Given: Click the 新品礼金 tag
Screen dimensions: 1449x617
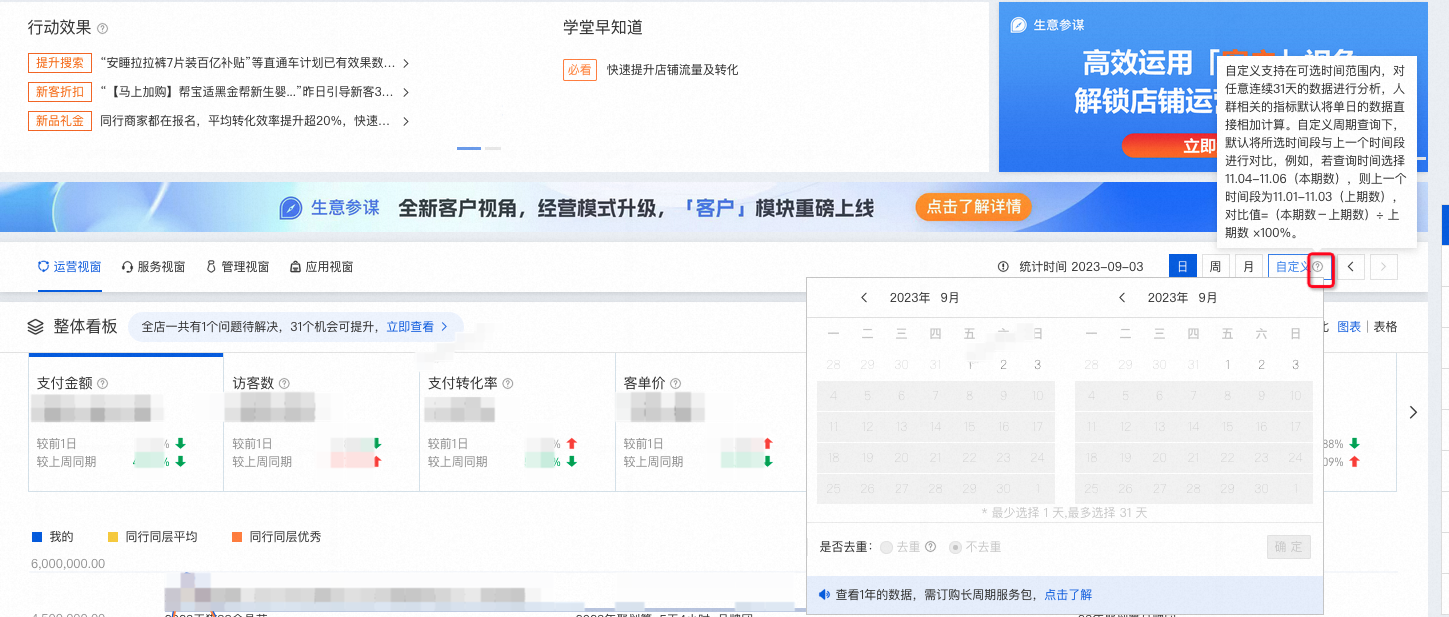Looking at the screenshot, I should point(60,121).
